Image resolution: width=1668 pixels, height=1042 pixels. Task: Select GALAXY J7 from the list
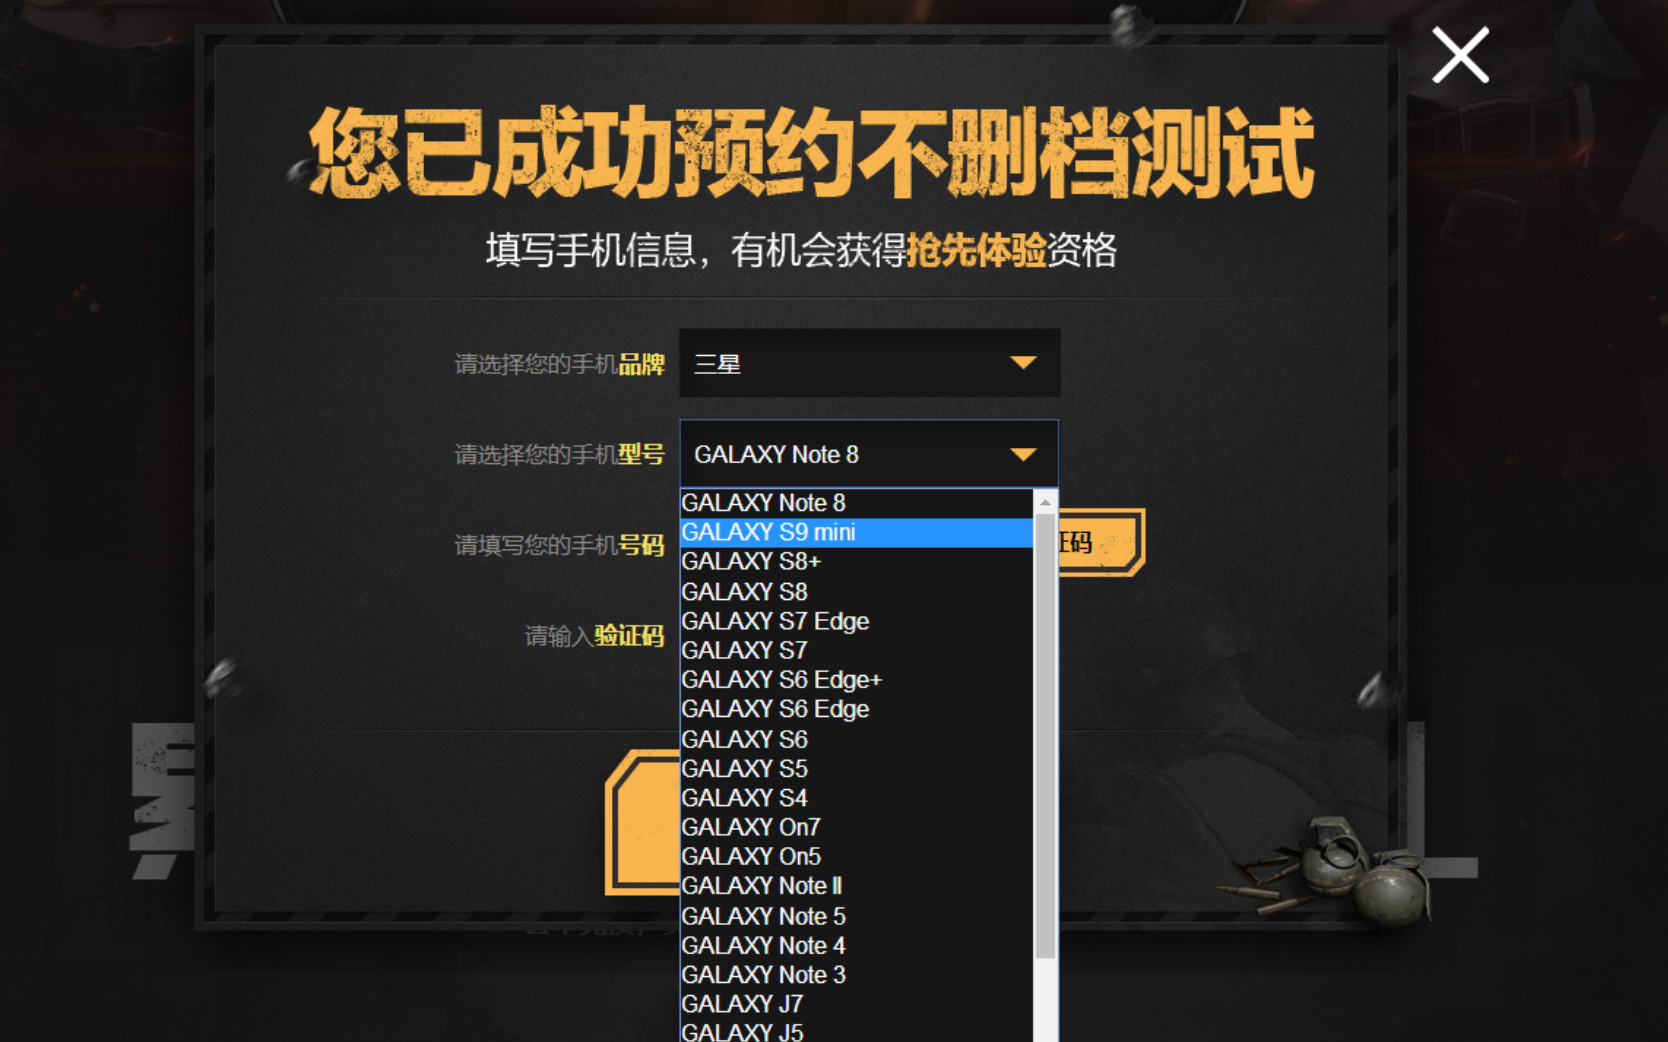(x=856, y=1004)
